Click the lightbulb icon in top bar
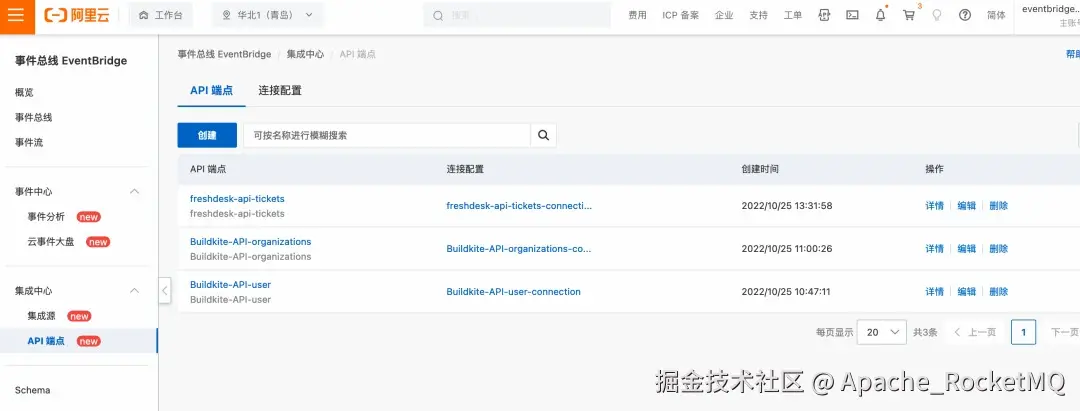 click(937, 15)
